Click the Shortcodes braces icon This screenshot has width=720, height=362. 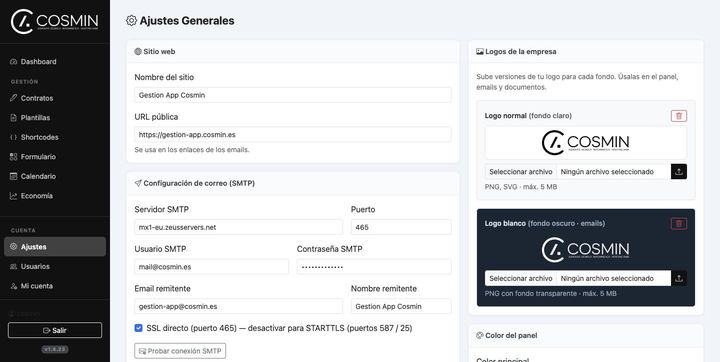pos(13,137)
